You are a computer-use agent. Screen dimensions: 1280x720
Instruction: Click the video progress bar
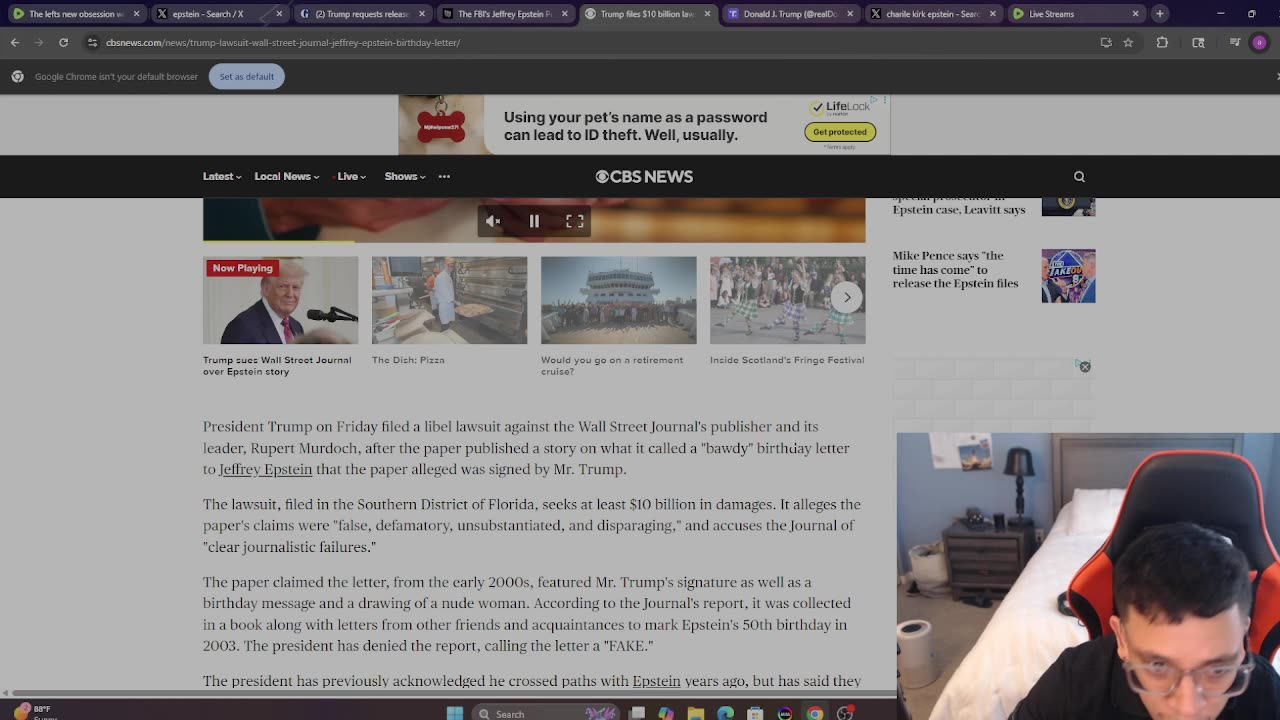534,241
